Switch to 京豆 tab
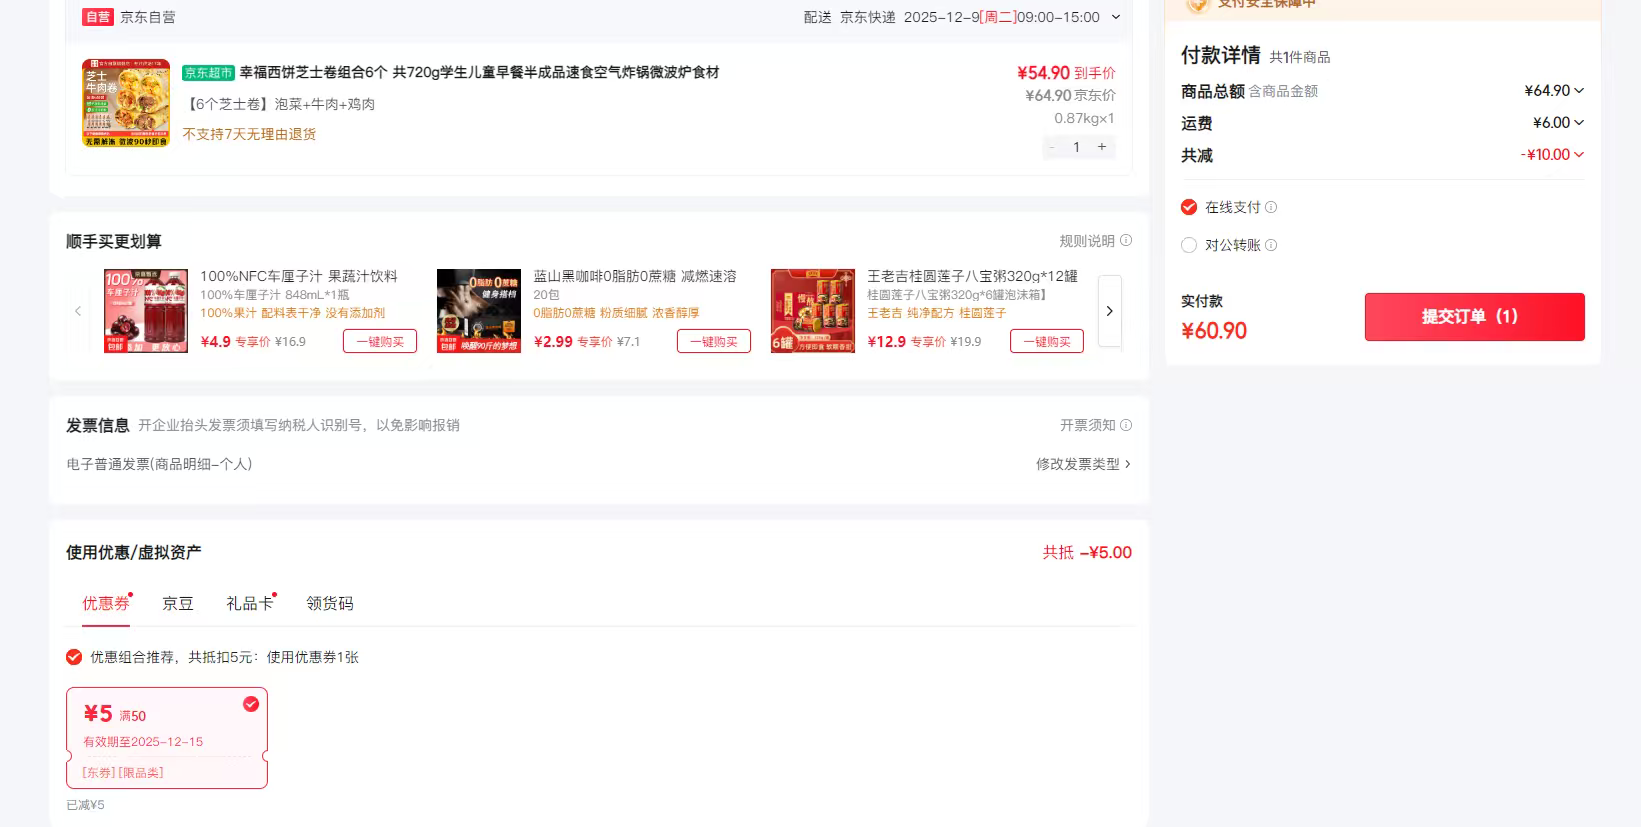Viewport: 1641px width, 827px height. (x=178, y=603)
